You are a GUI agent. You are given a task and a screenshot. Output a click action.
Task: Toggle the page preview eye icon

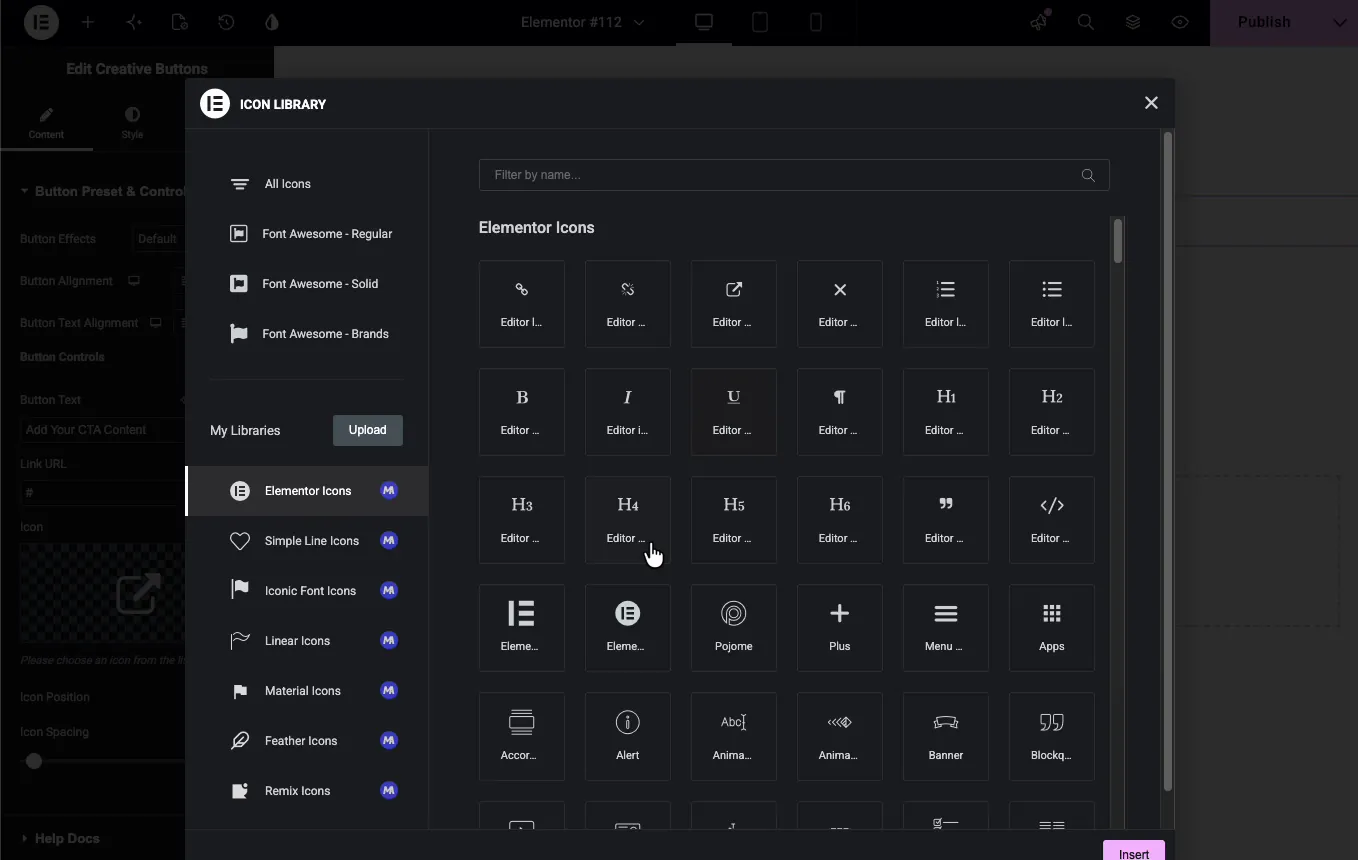click(x=1180, y=22)
